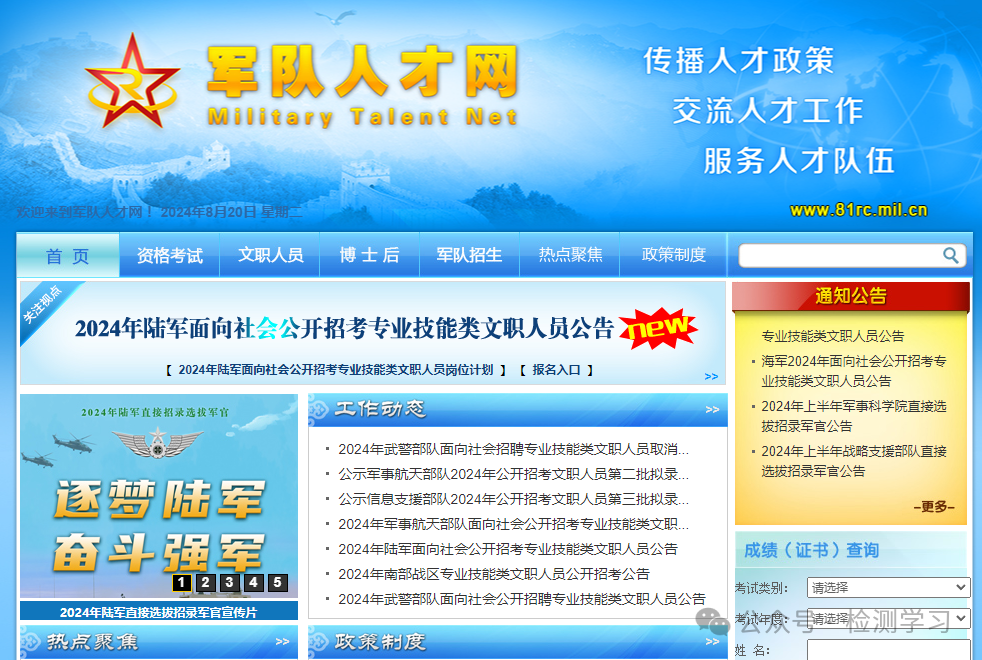Show slide 3 of the carousel
This screenshot has height=660, width=982.
[x=229, y=582]
